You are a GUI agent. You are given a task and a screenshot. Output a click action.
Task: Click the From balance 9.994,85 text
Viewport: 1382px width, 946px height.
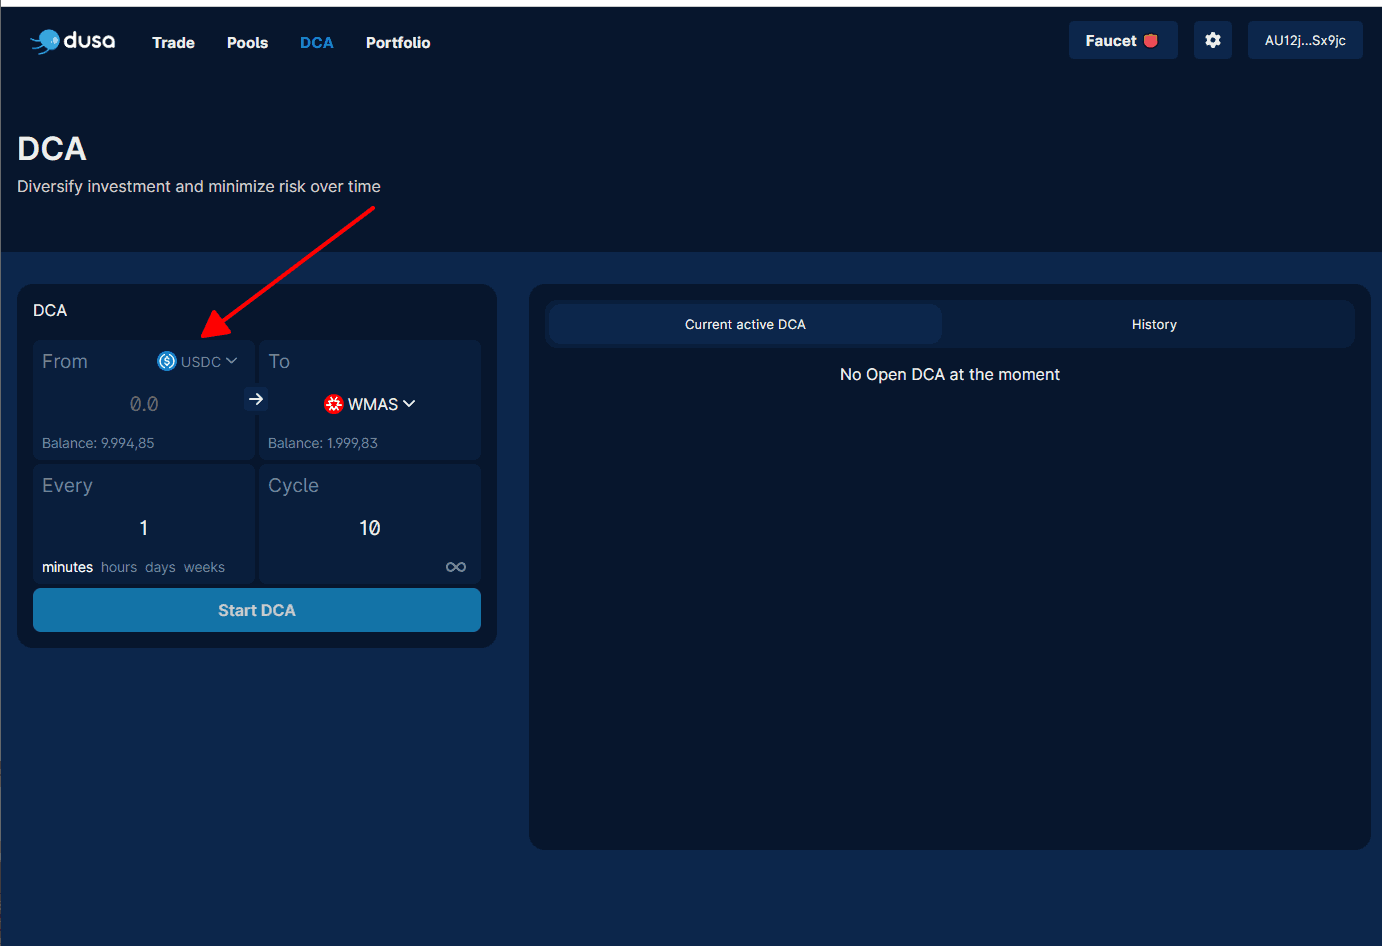click(x=98, y=443)
